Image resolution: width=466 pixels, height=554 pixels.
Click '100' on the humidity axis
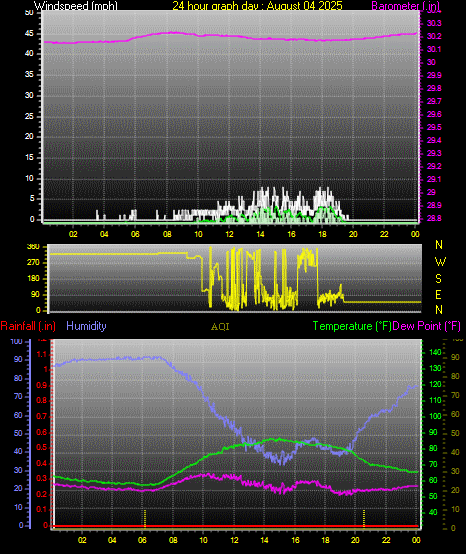click(x=17, y=342)
